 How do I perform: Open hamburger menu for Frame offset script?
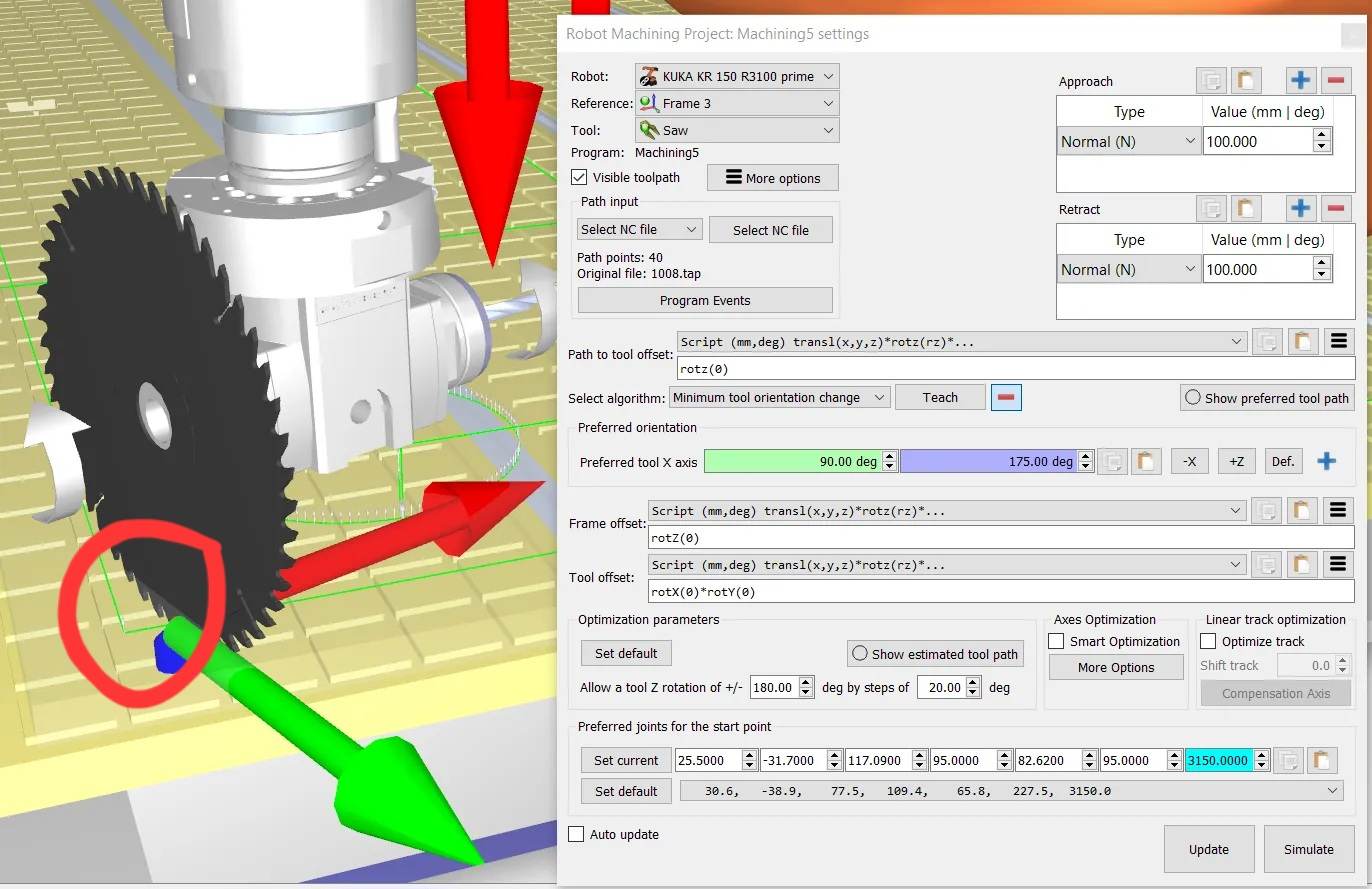(1338, 511)
